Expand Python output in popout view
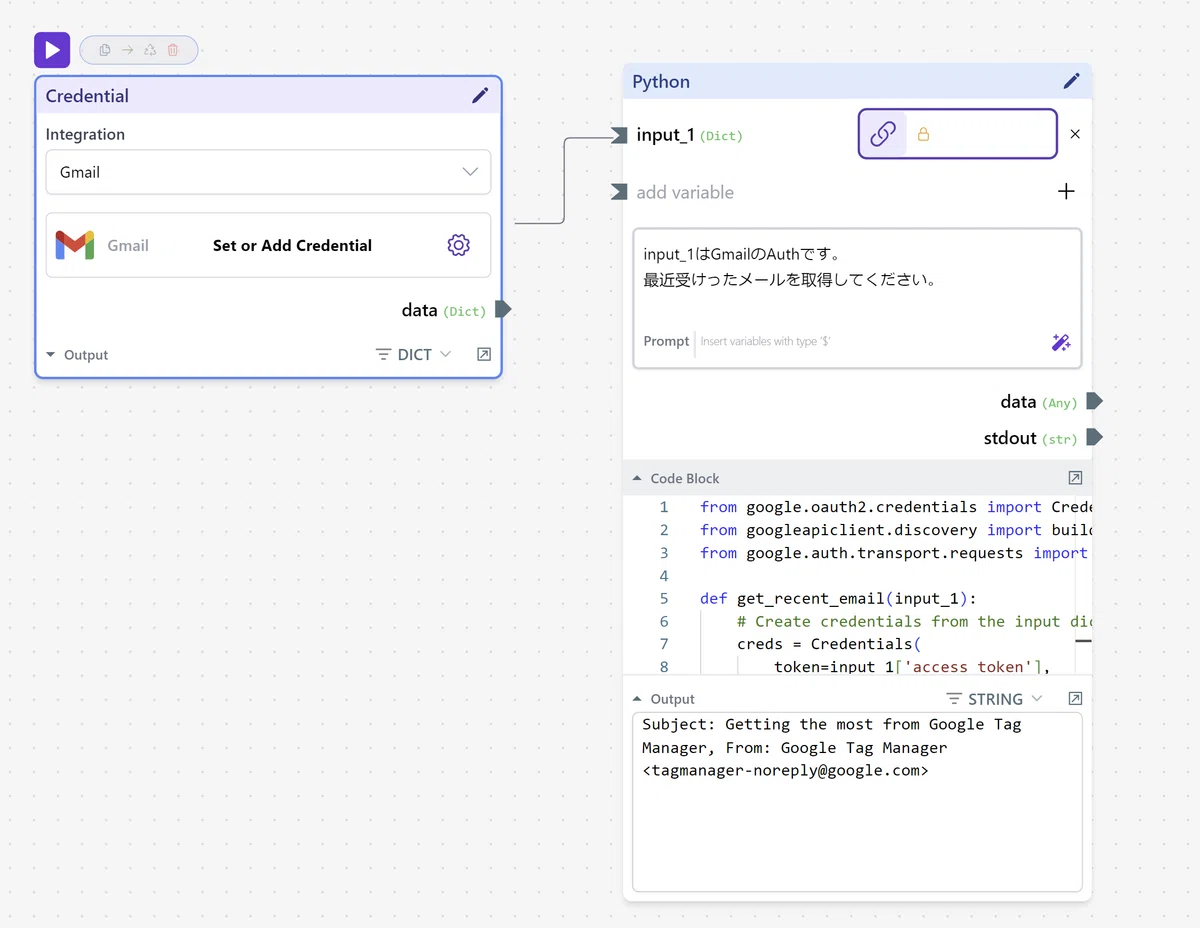 pyautogui.click(x=1075, y=698)
